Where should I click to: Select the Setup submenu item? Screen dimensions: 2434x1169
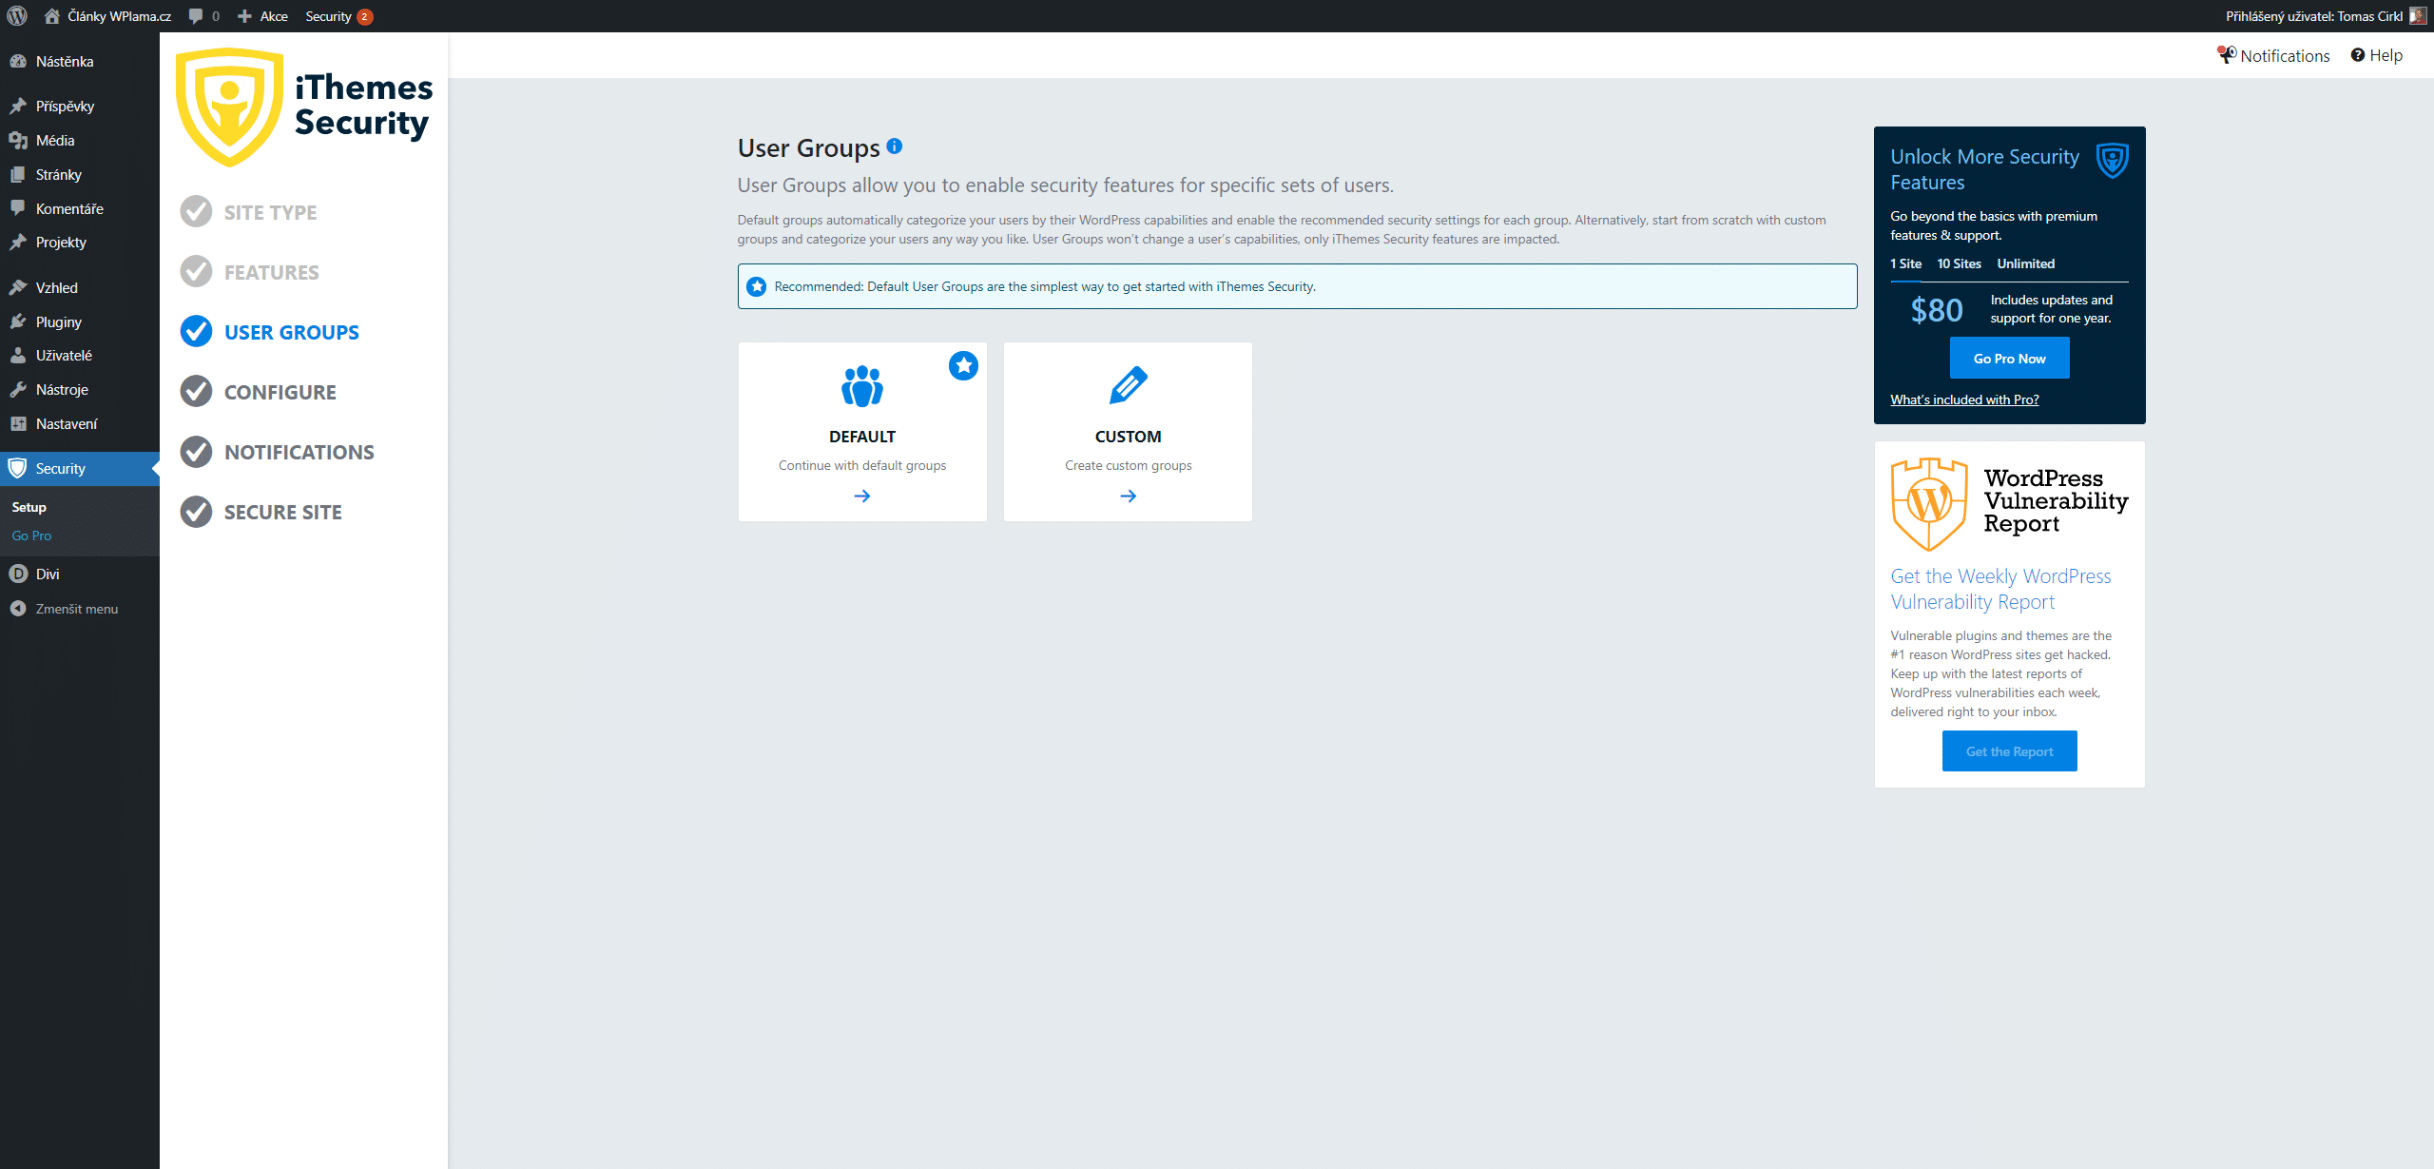click(x=29, y=507)
